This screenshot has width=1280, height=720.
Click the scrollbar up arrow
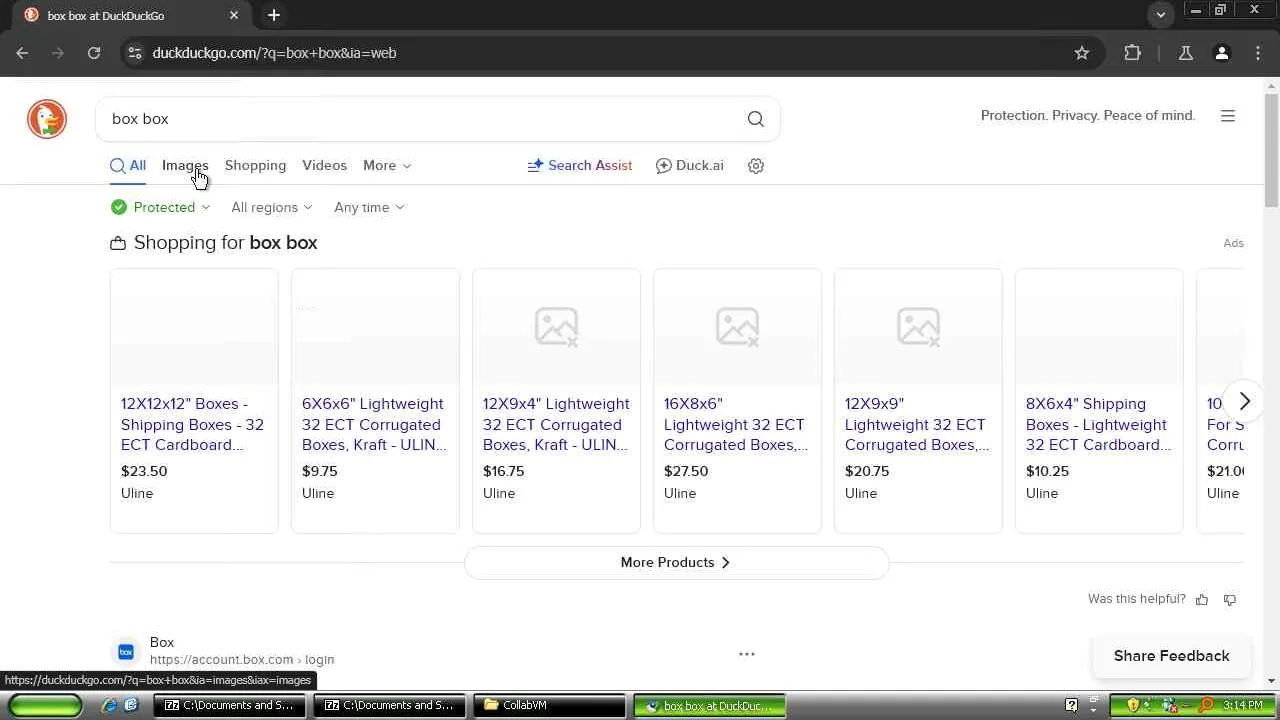point(1271,85)
